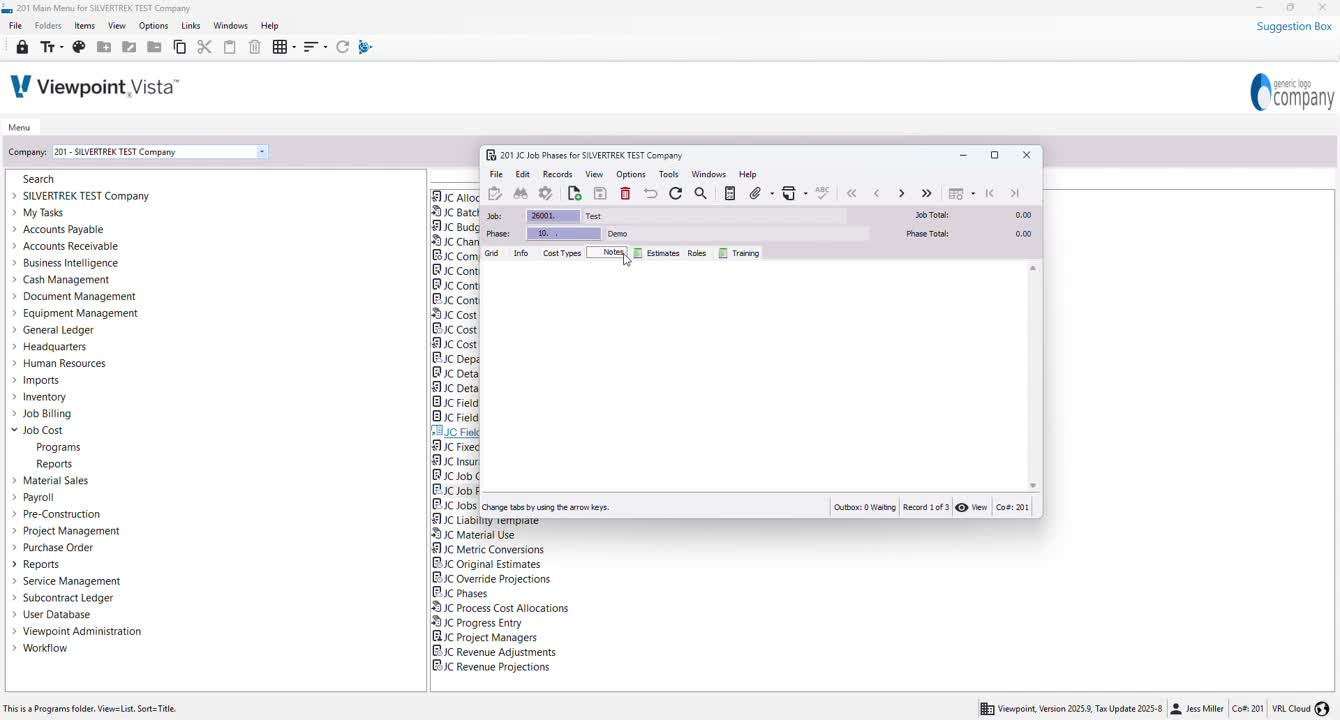
Task: Click the Tt text size icon
Action: (x=48, y=47)
